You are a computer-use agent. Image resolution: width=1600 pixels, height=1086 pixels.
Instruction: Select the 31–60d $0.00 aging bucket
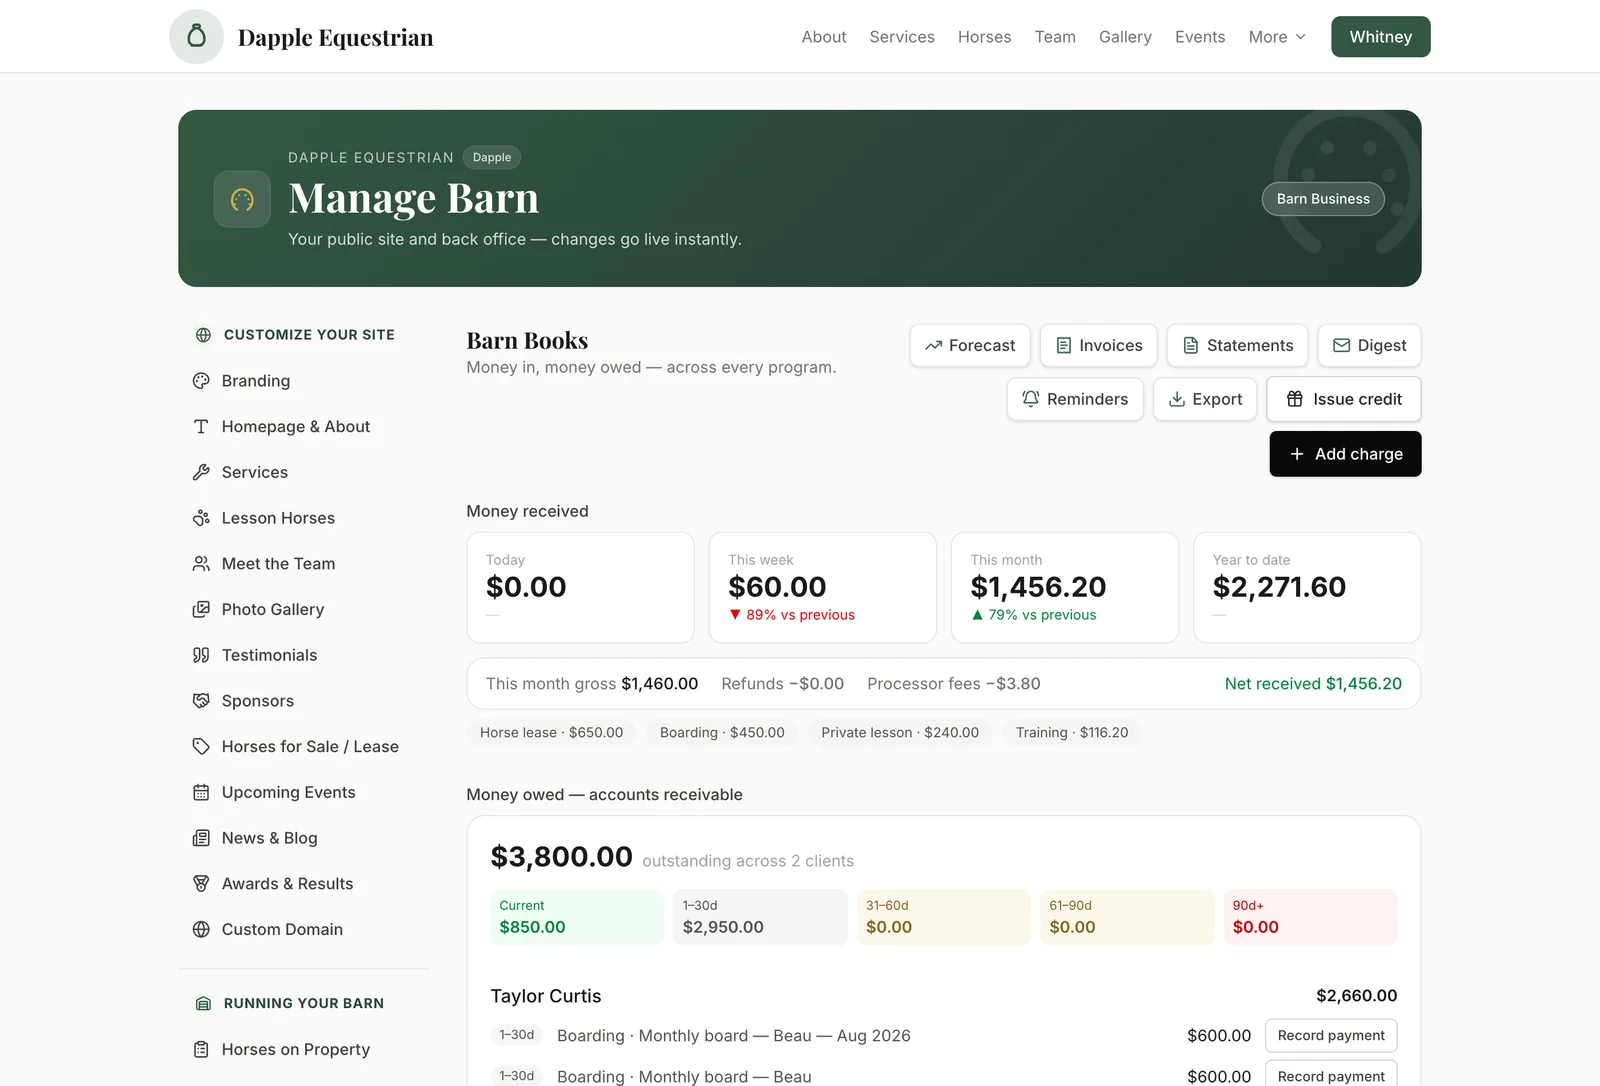tap(944, 917)
